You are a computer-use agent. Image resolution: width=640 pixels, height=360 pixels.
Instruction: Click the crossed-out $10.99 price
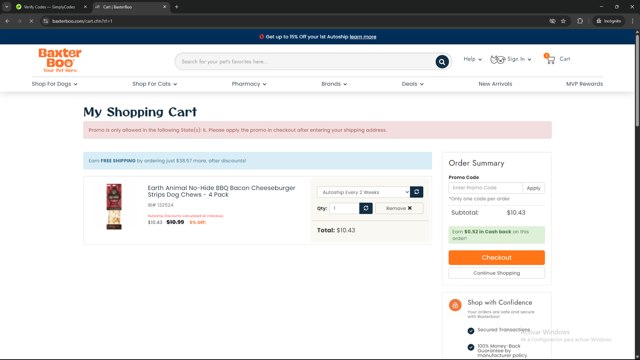(175, 222)
